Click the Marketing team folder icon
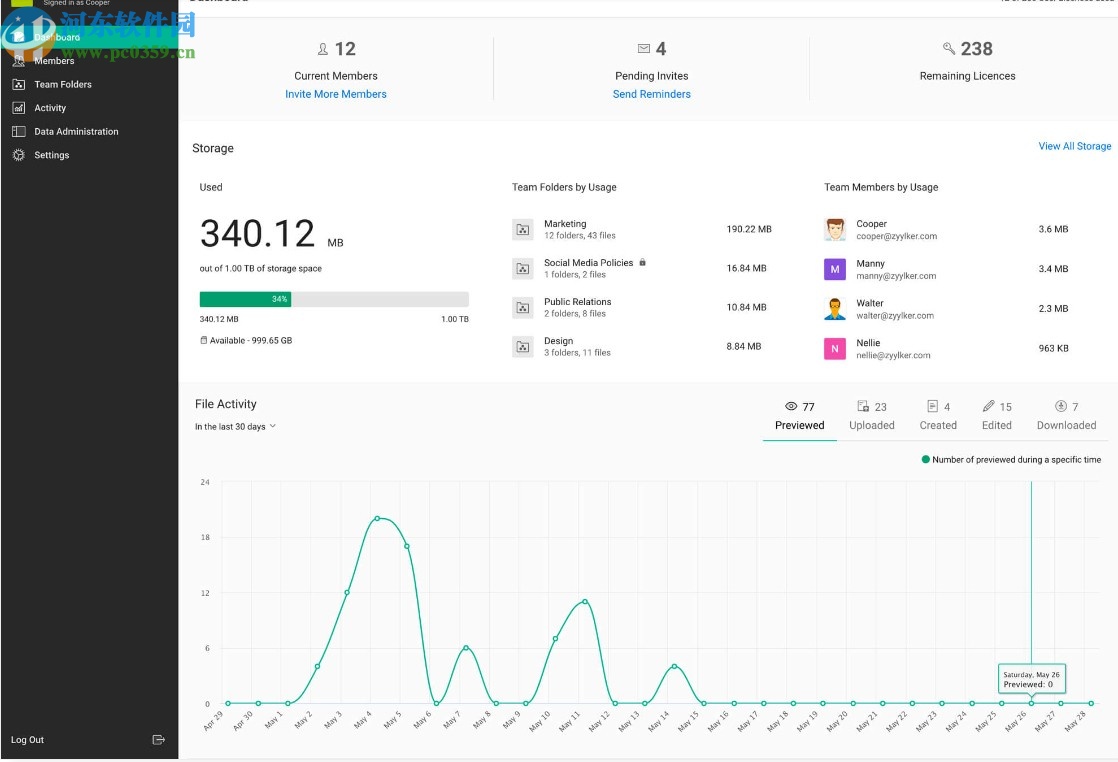This screenshot has width=1118, height=762. pos(522,229)
